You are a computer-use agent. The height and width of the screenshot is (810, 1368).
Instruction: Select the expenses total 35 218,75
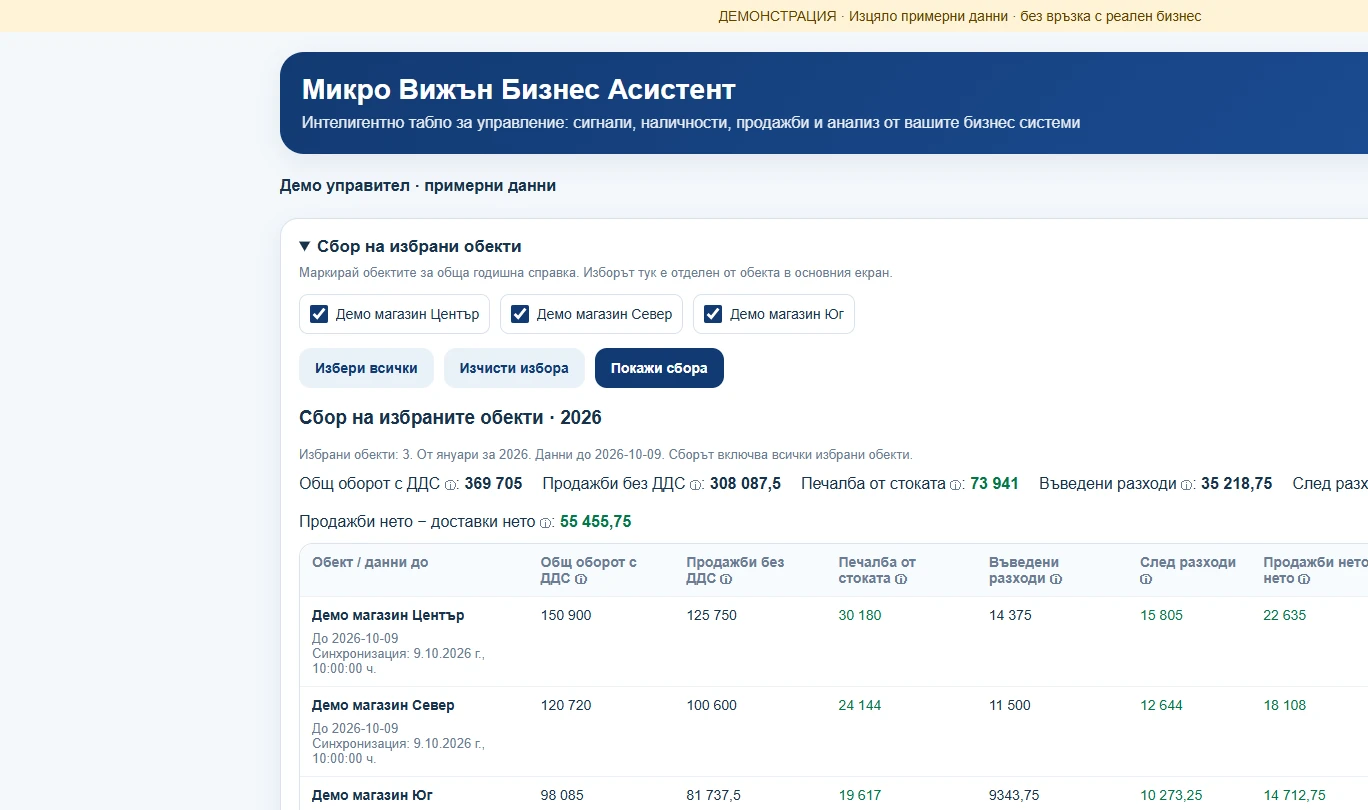[x=1237, y=484]
